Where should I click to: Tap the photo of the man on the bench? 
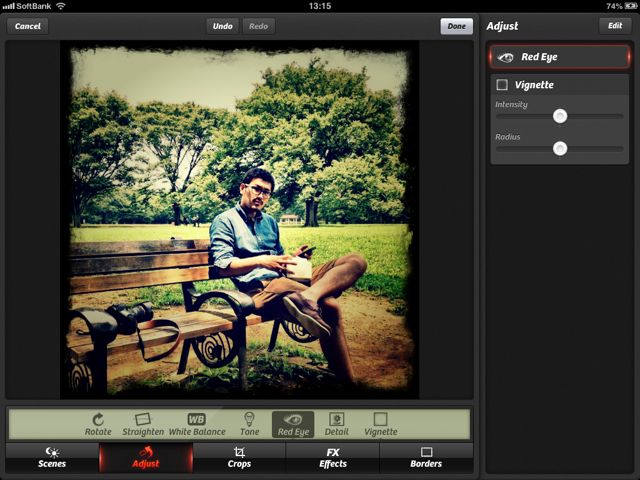[x=240, y=220]
